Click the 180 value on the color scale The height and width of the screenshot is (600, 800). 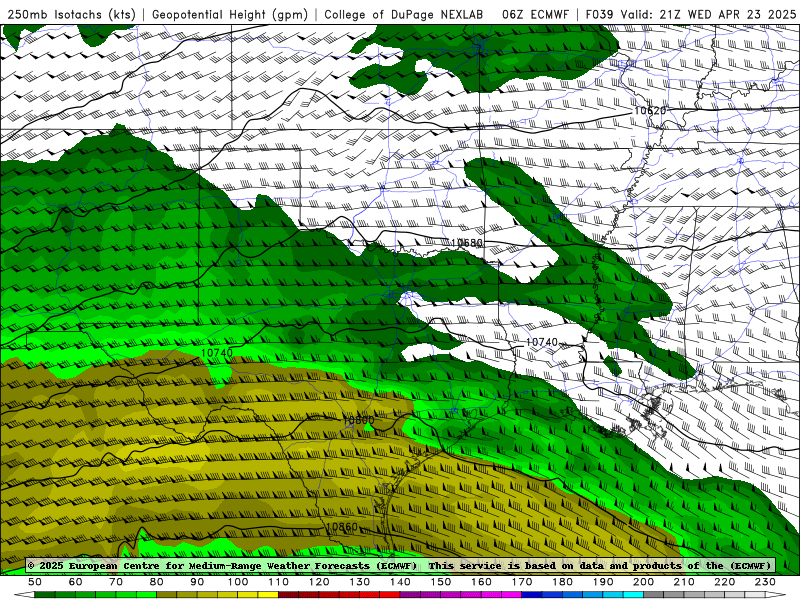(x=562, y=582)
